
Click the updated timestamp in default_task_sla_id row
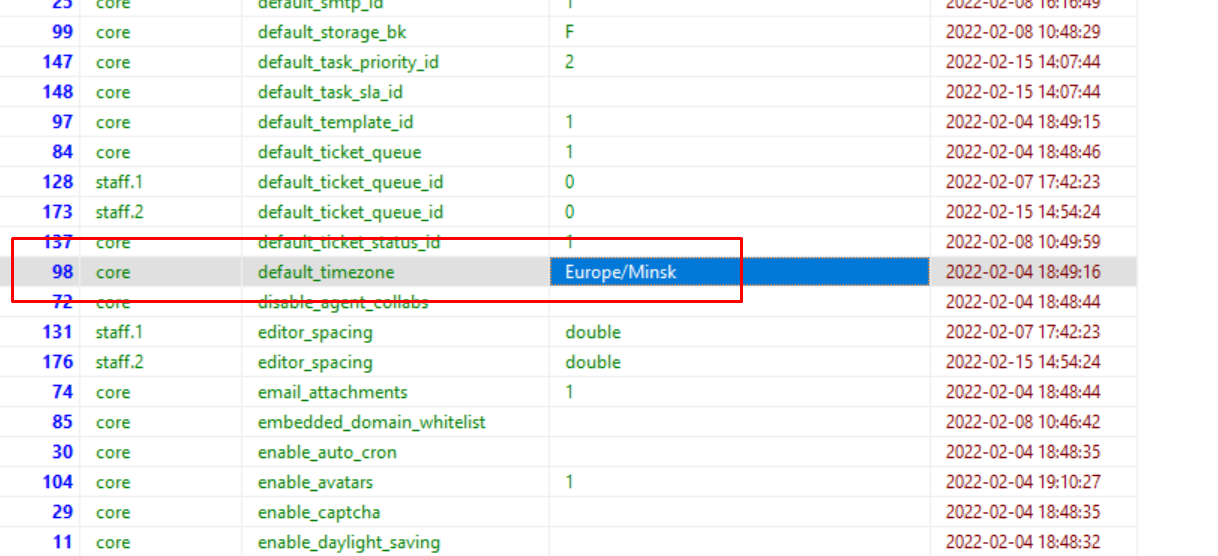tap(1023, 92)
